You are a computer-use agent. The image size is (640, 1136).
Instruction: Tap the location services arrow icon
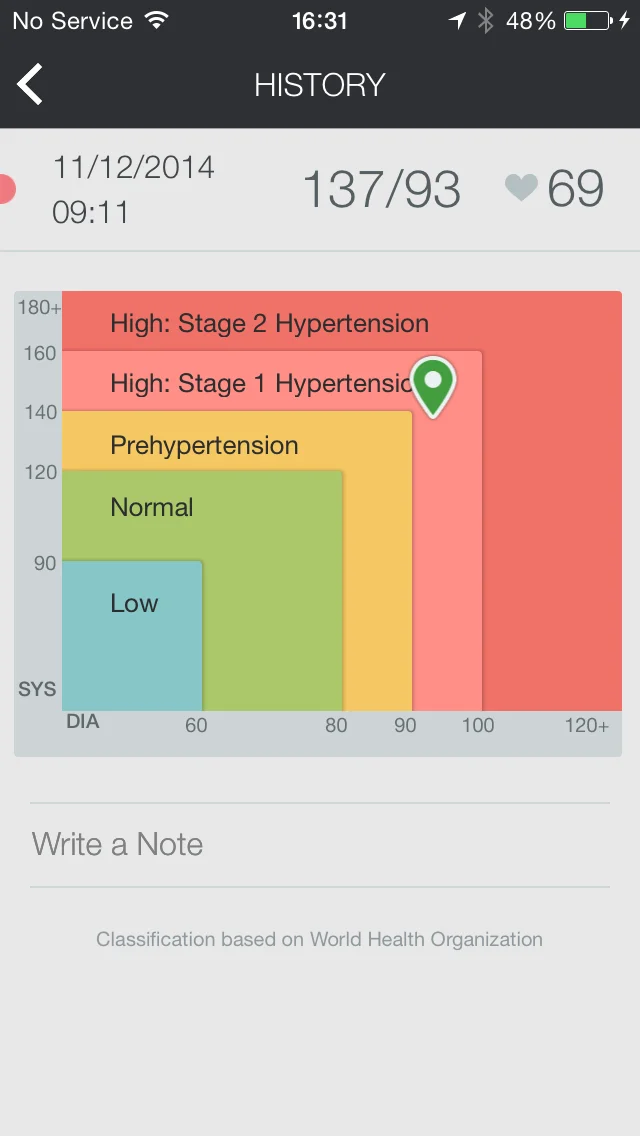tap(457, 21)
